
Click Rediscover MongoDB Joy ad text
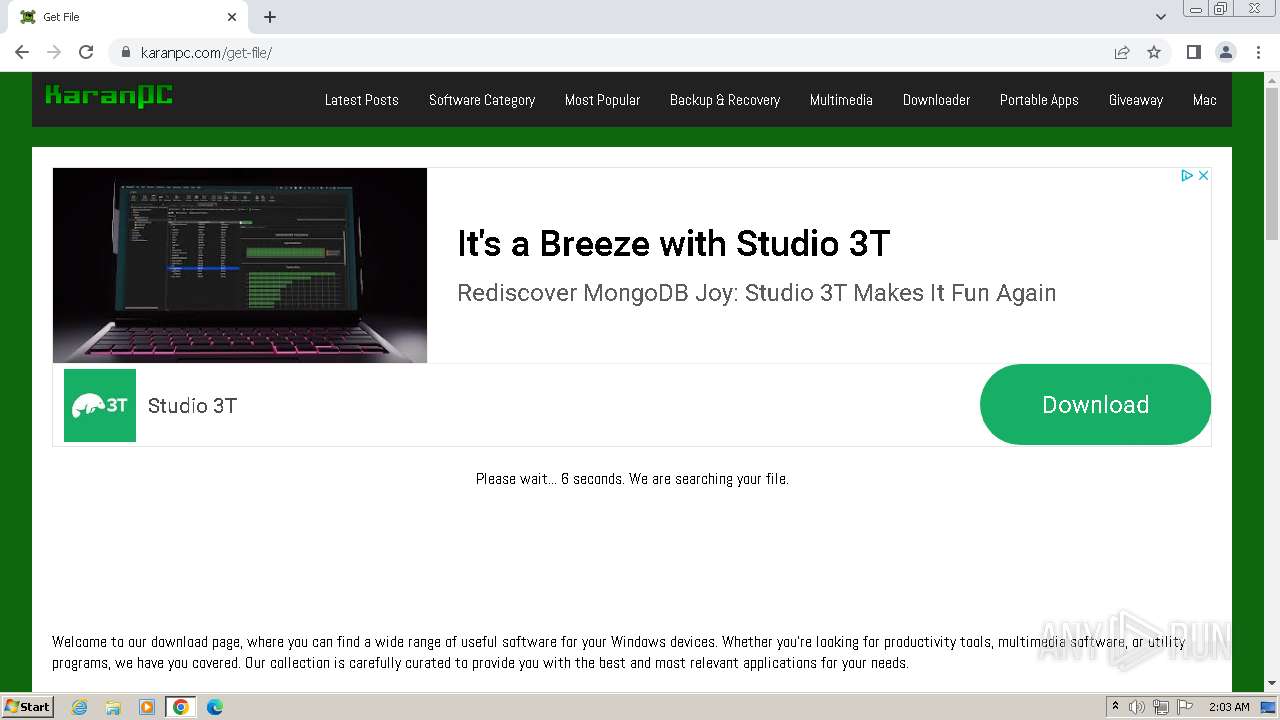(756, 293)
